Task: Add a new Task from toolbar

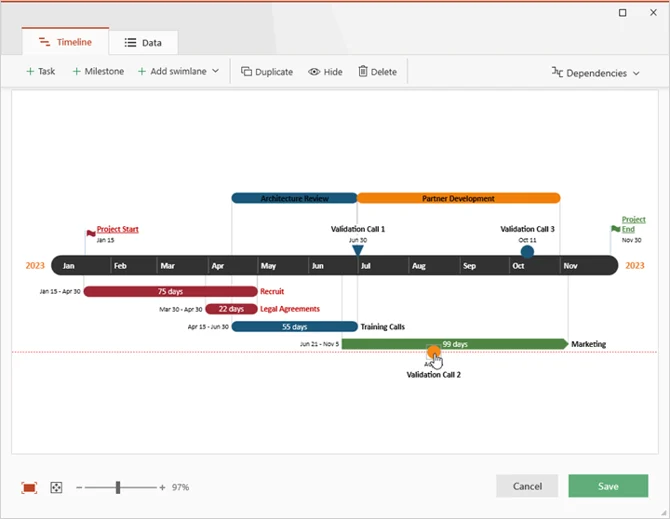Action: click(40, 72)
